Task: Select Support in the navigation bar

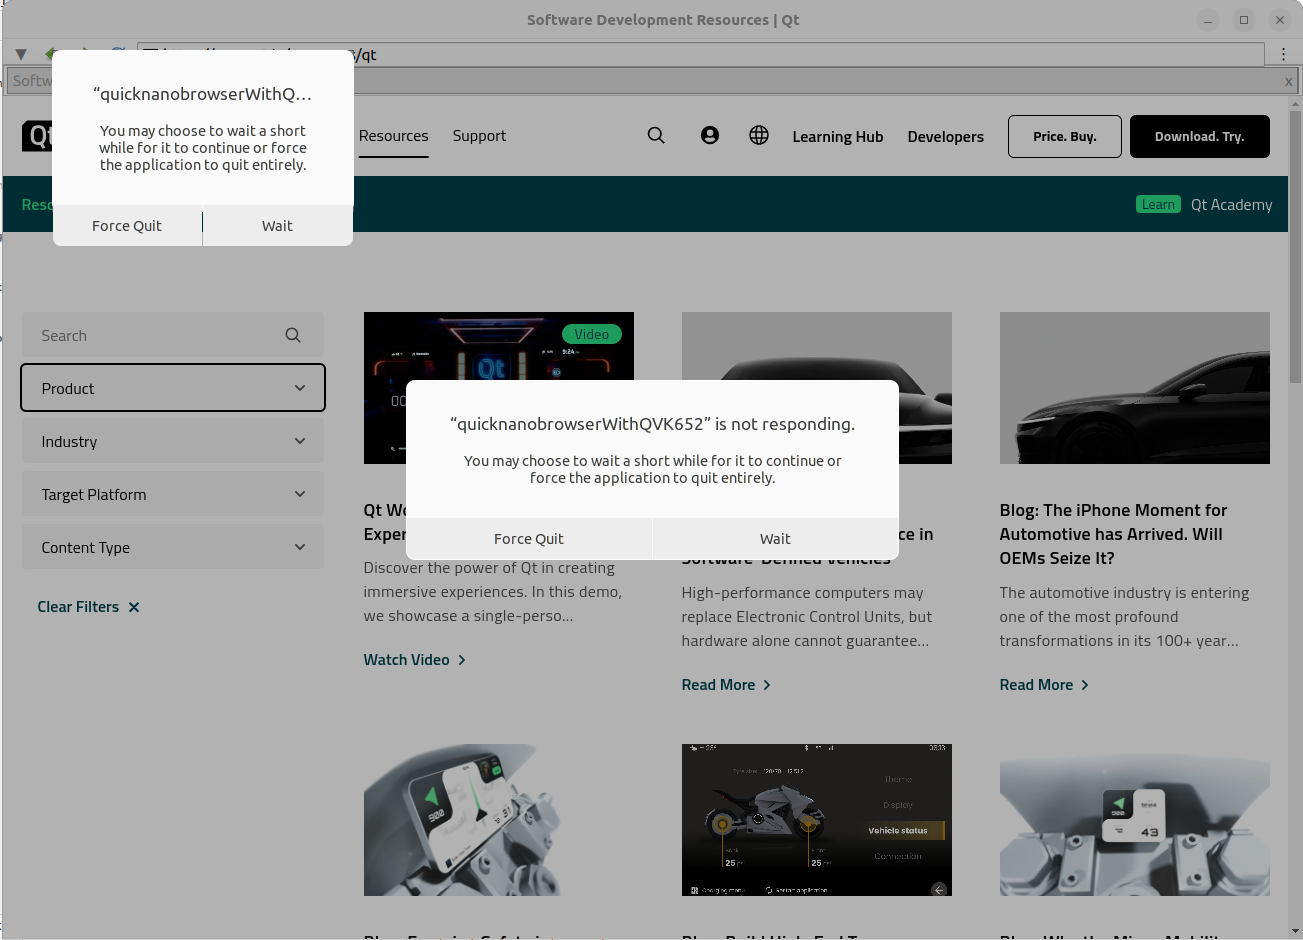Action: (479, 136)
